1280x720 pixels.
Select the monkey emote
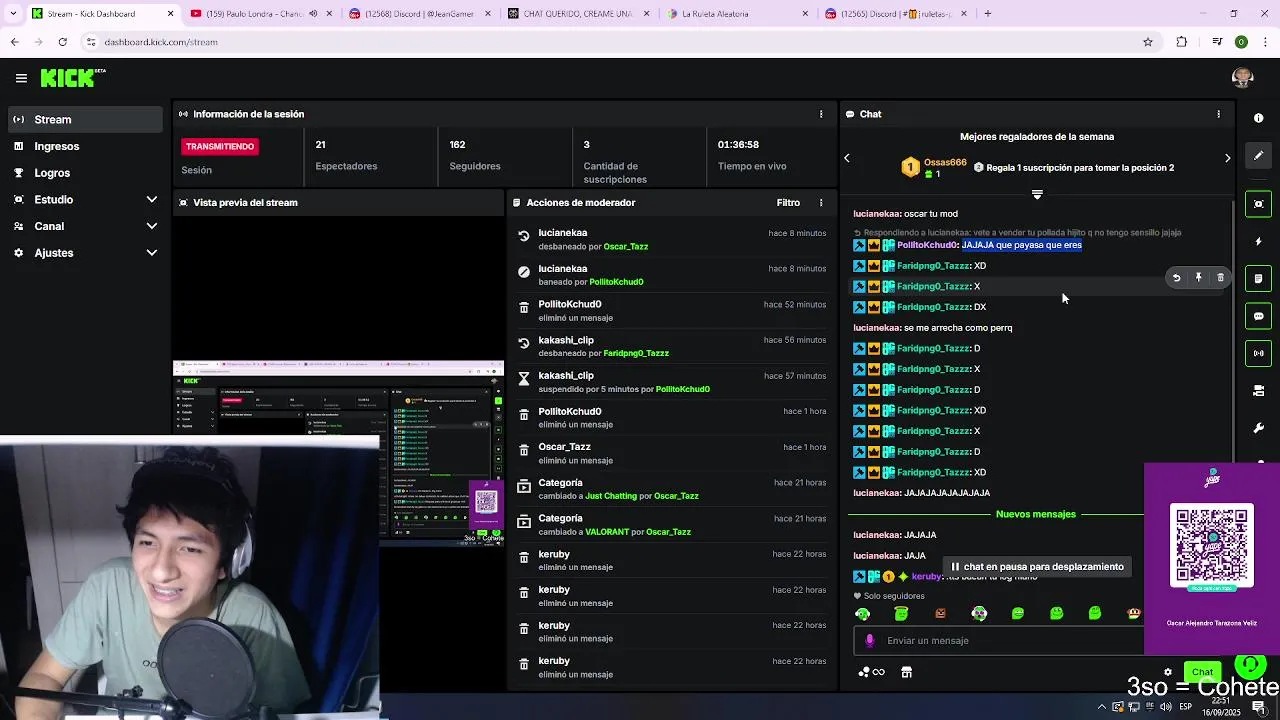click(1133, 613)
